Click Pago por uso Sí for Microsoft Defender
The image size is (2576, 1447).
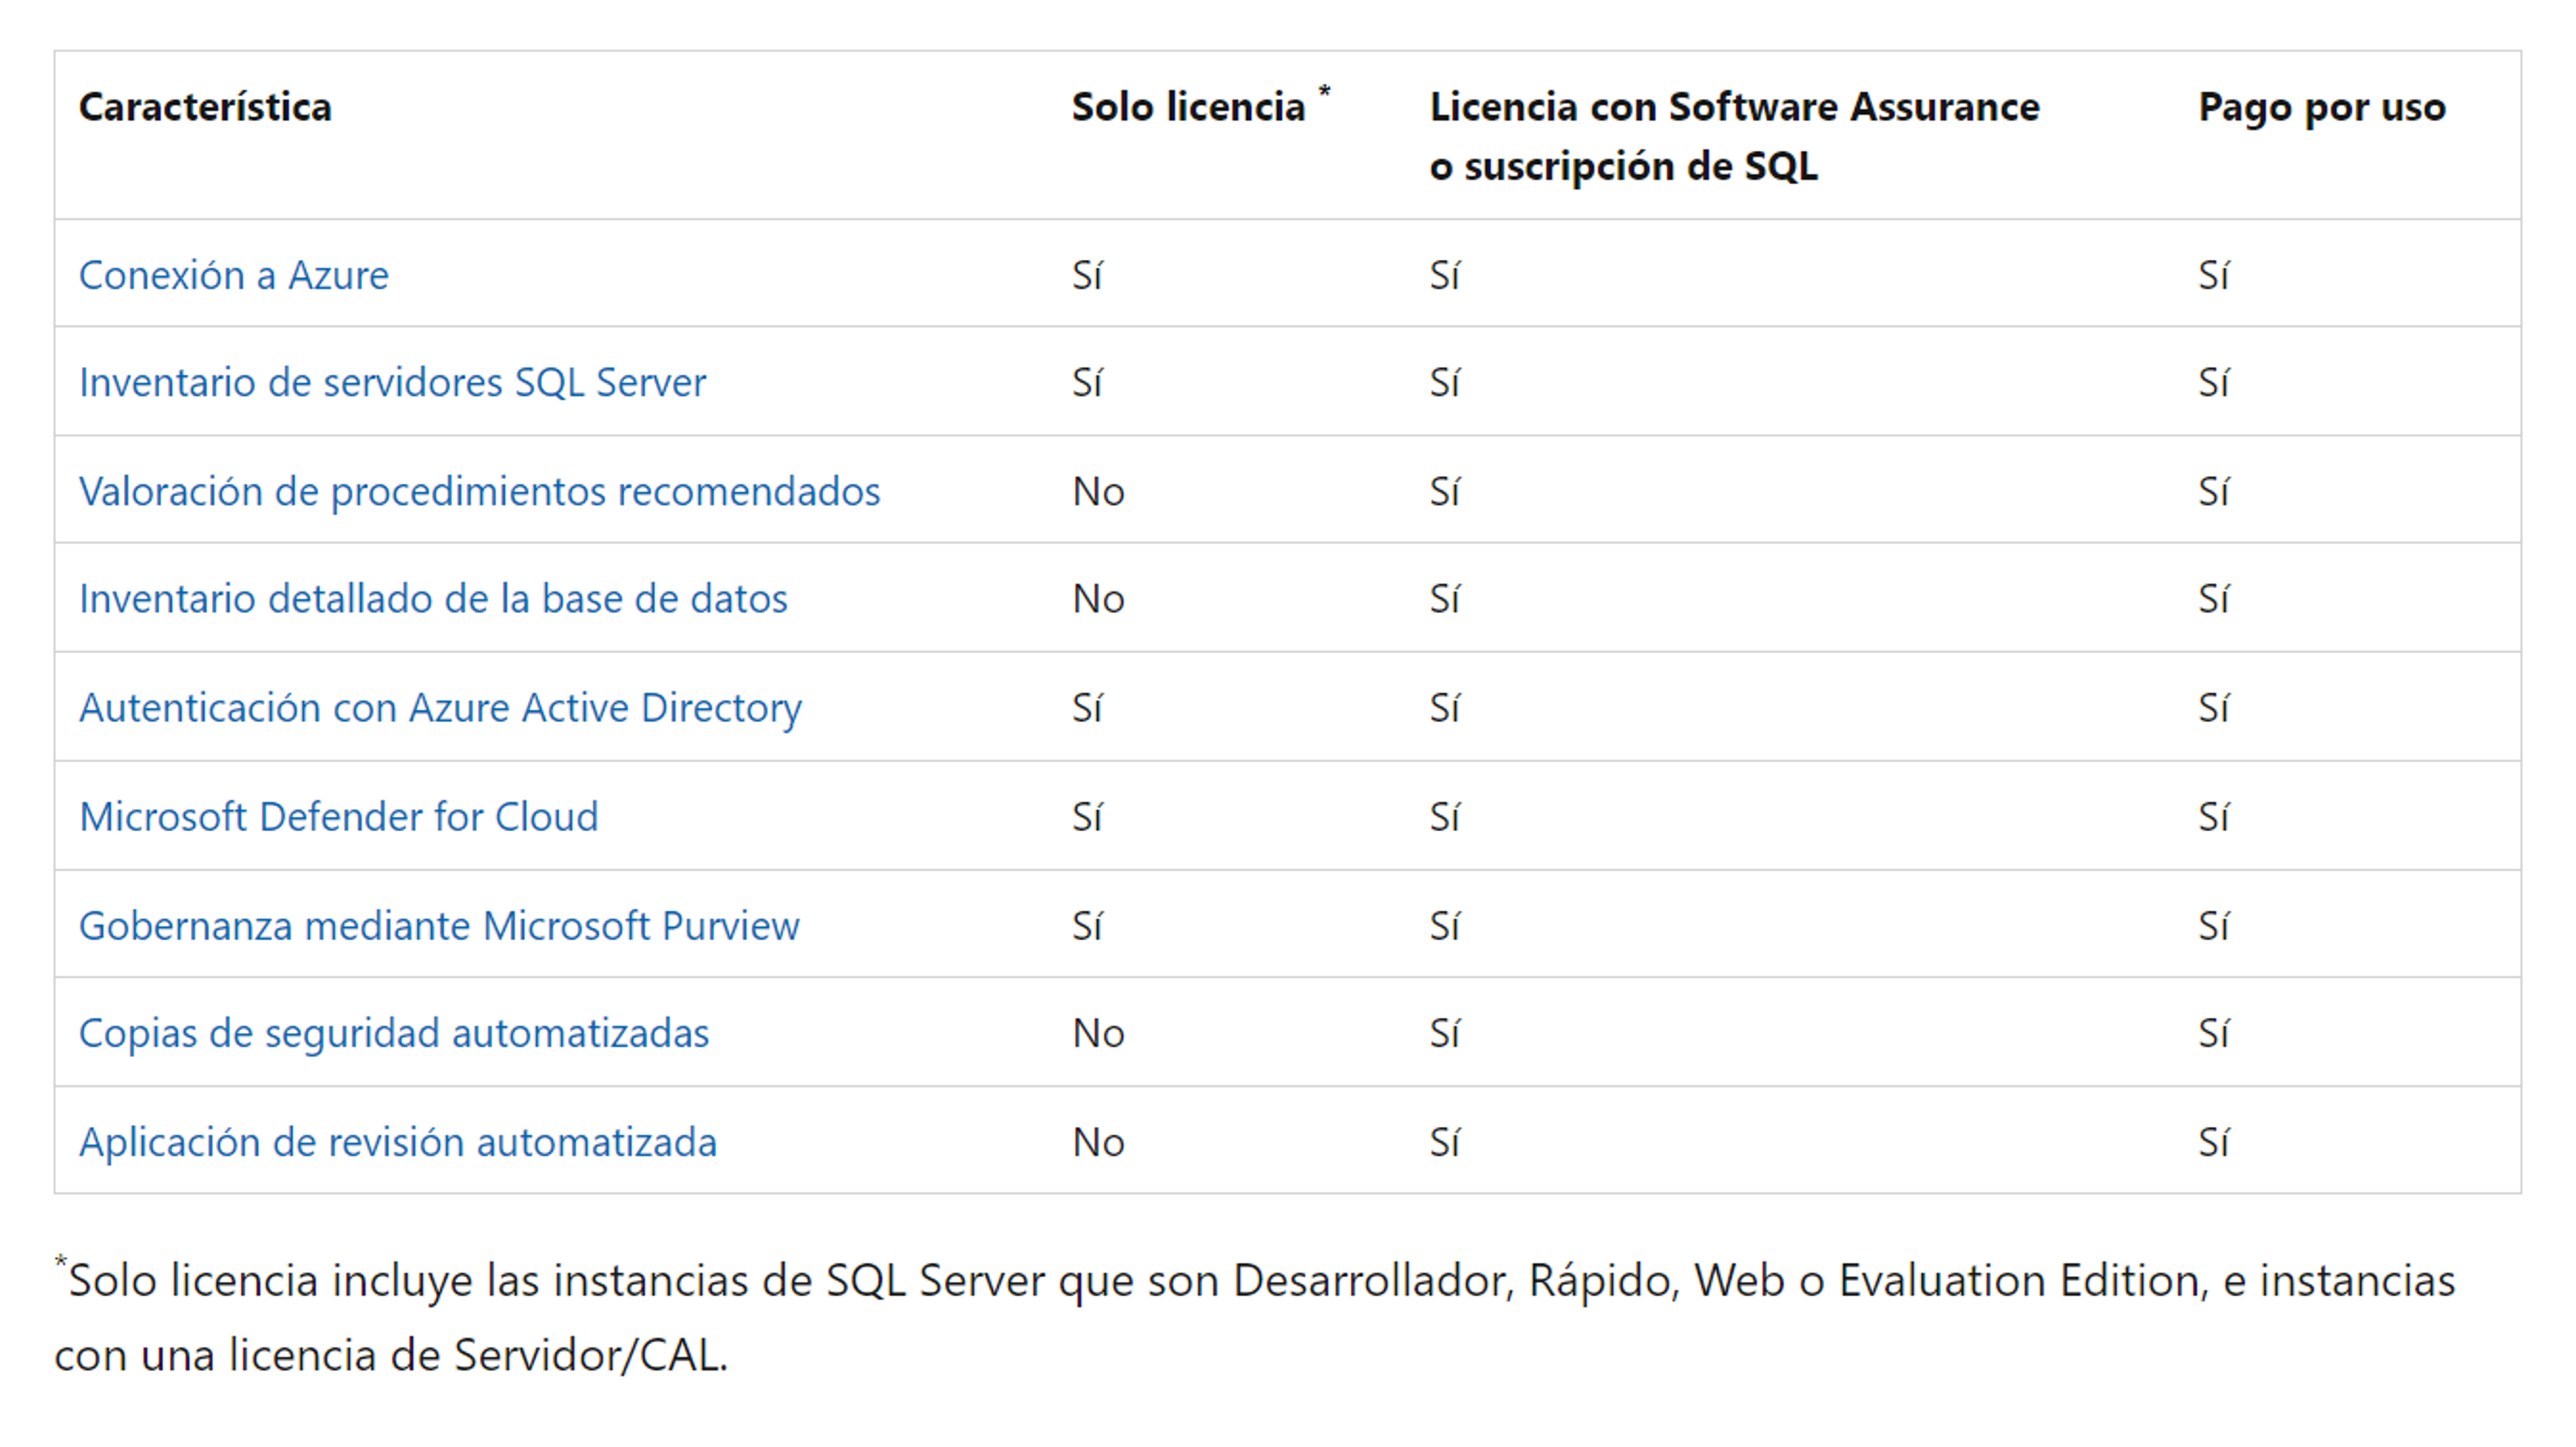pyautogui.click(x=2214, y=816)
